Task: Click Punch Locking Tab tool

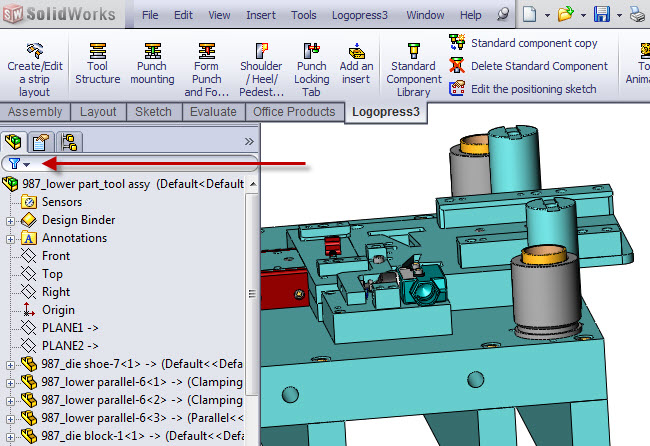Action: (x=312, y=70)
